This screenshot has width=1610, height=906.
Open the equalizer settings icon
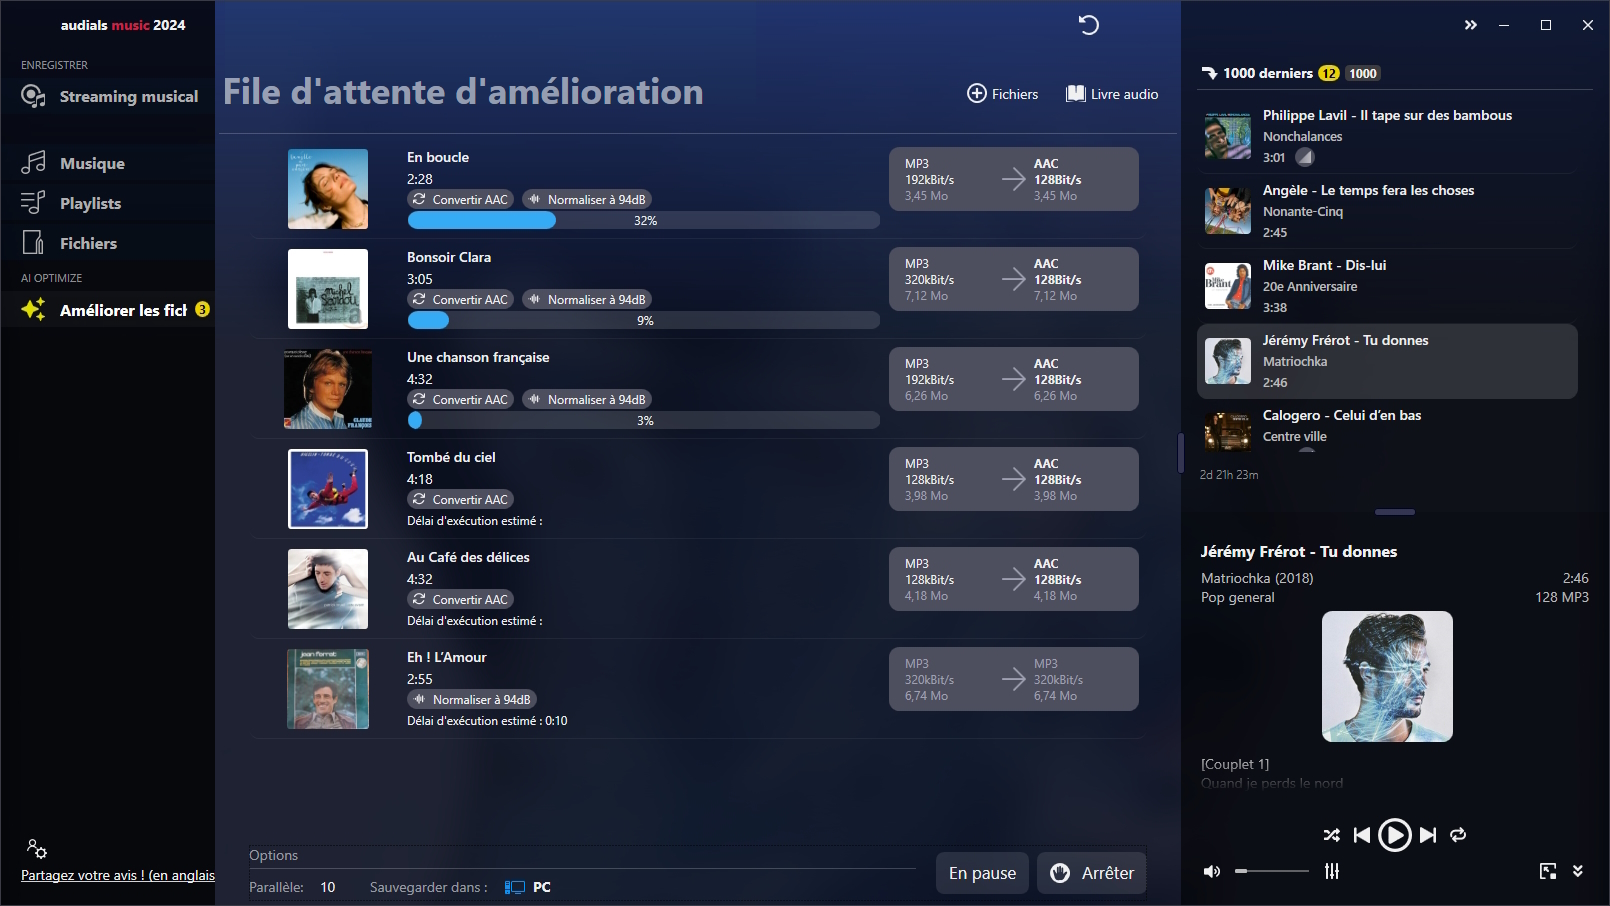coord(1332,871)
